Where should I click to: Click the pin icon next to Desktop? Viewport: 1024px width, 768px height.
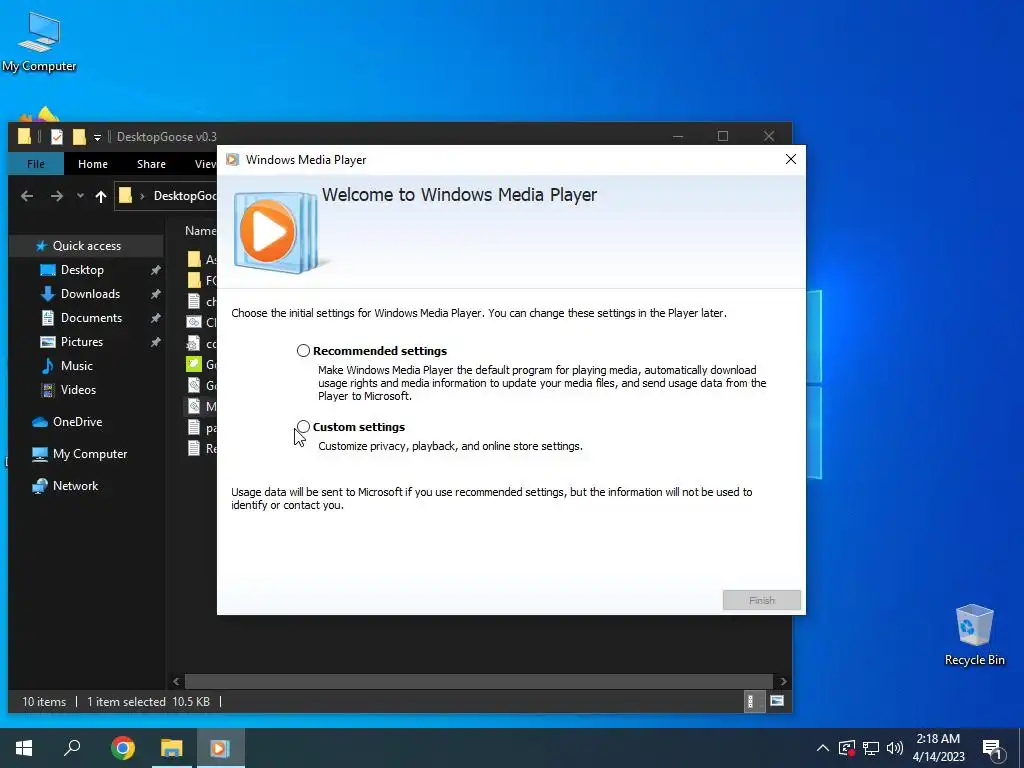155,270
